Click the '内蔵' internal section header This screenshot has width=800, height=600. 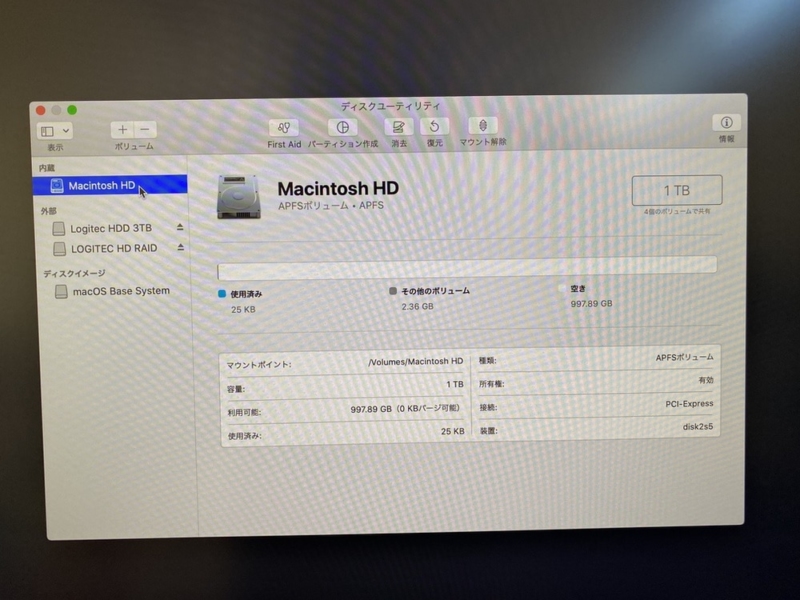pos(46,168)
